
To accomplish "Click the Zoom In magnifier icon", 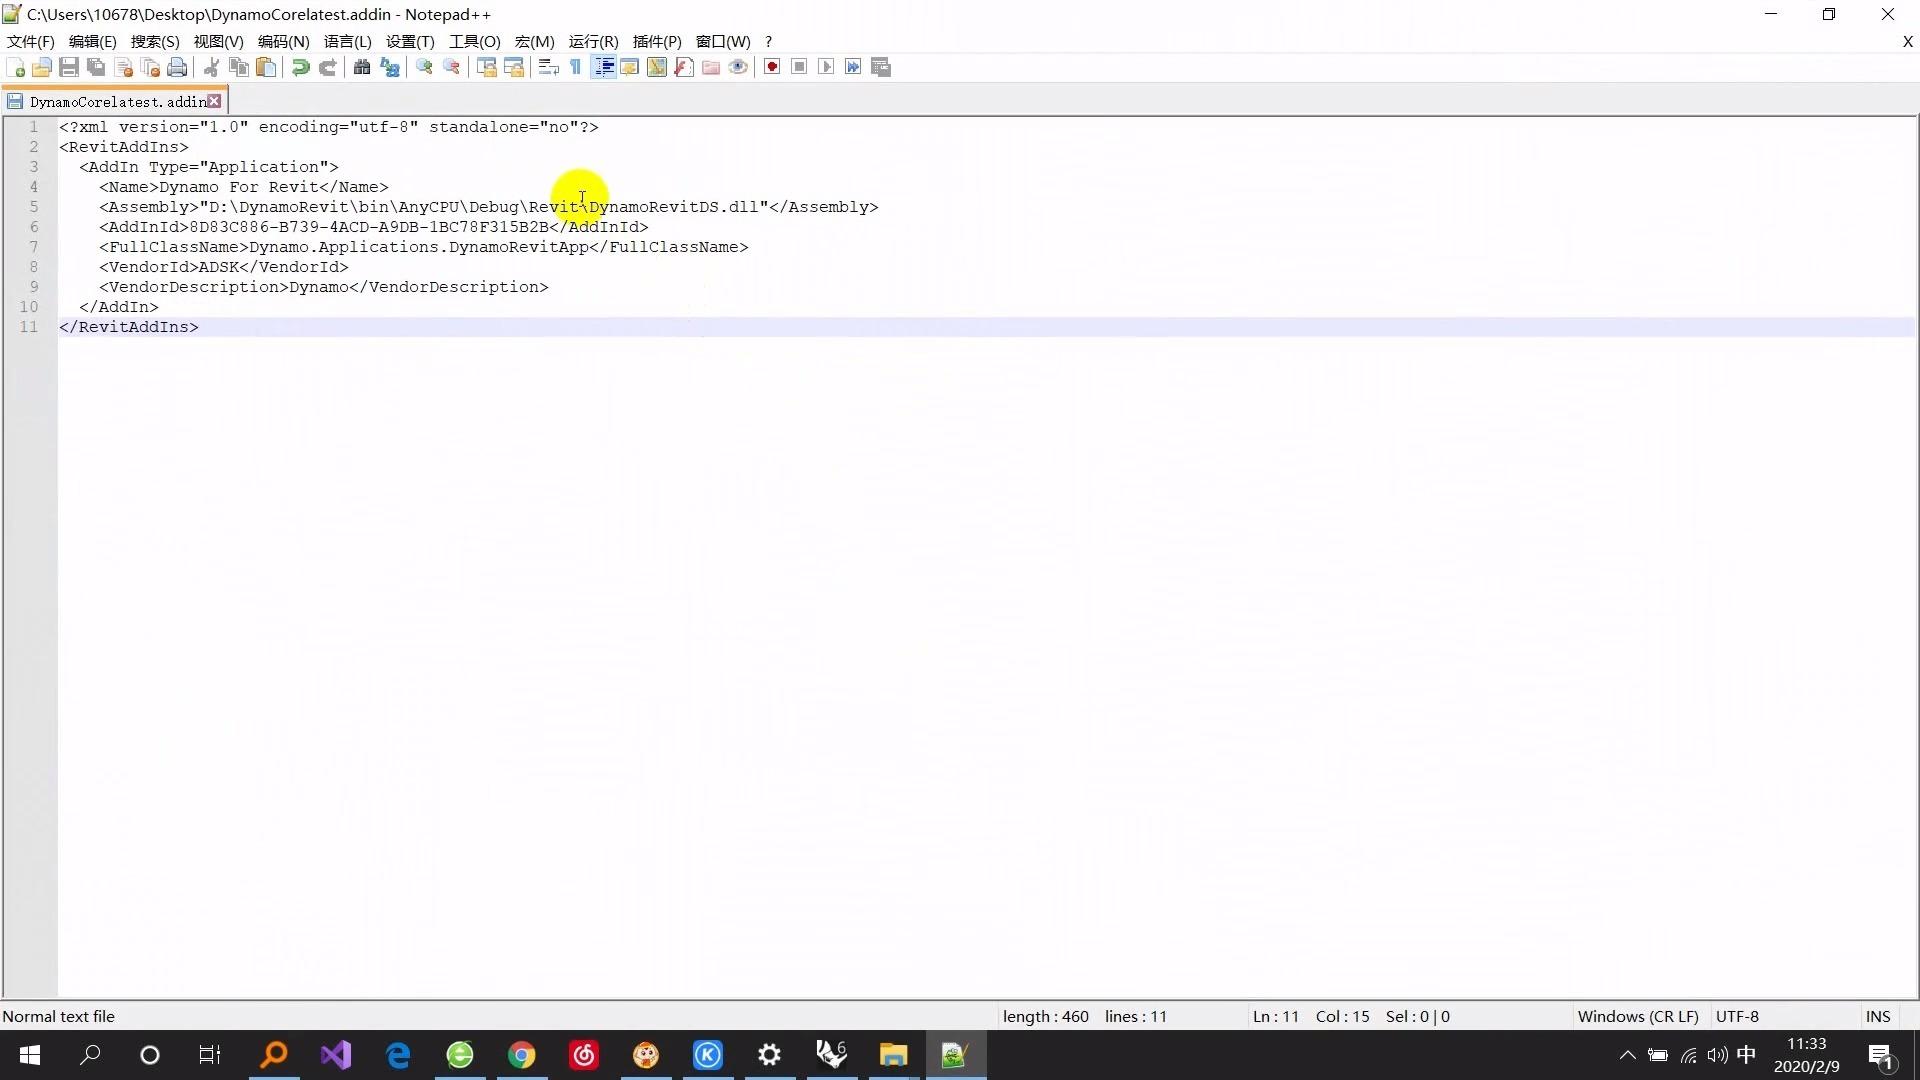I will 424,67.
